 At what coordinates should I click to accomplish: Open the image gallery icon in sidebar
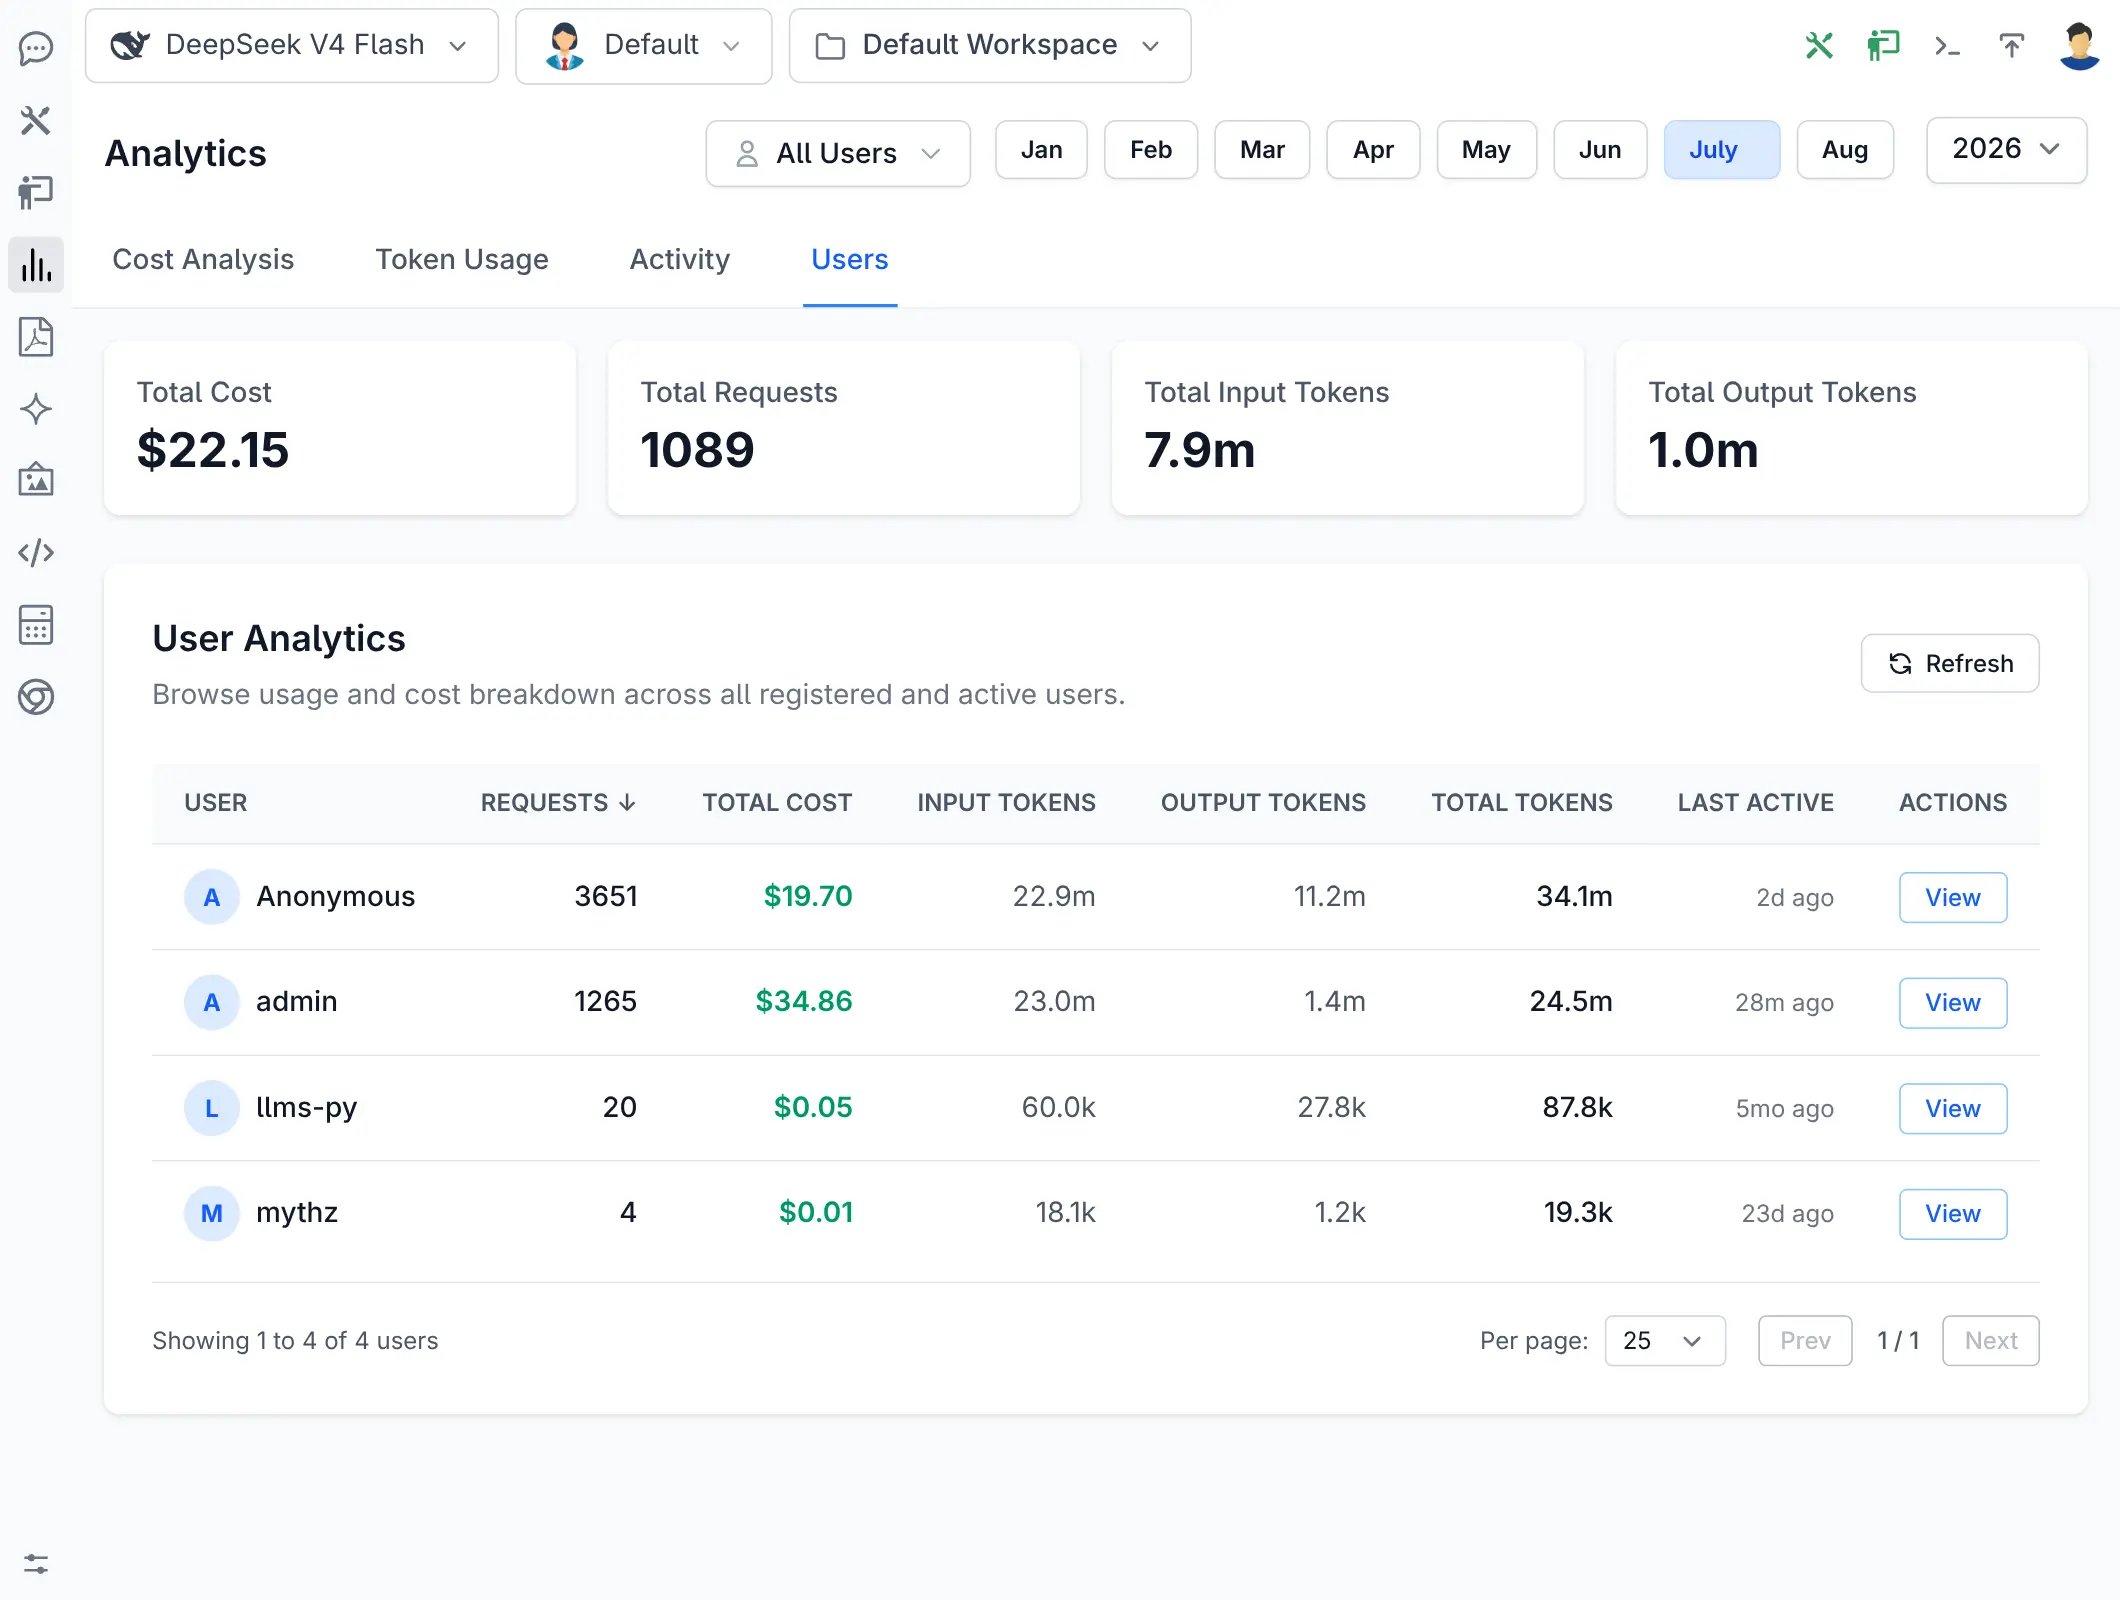click(x=36, y=481)
